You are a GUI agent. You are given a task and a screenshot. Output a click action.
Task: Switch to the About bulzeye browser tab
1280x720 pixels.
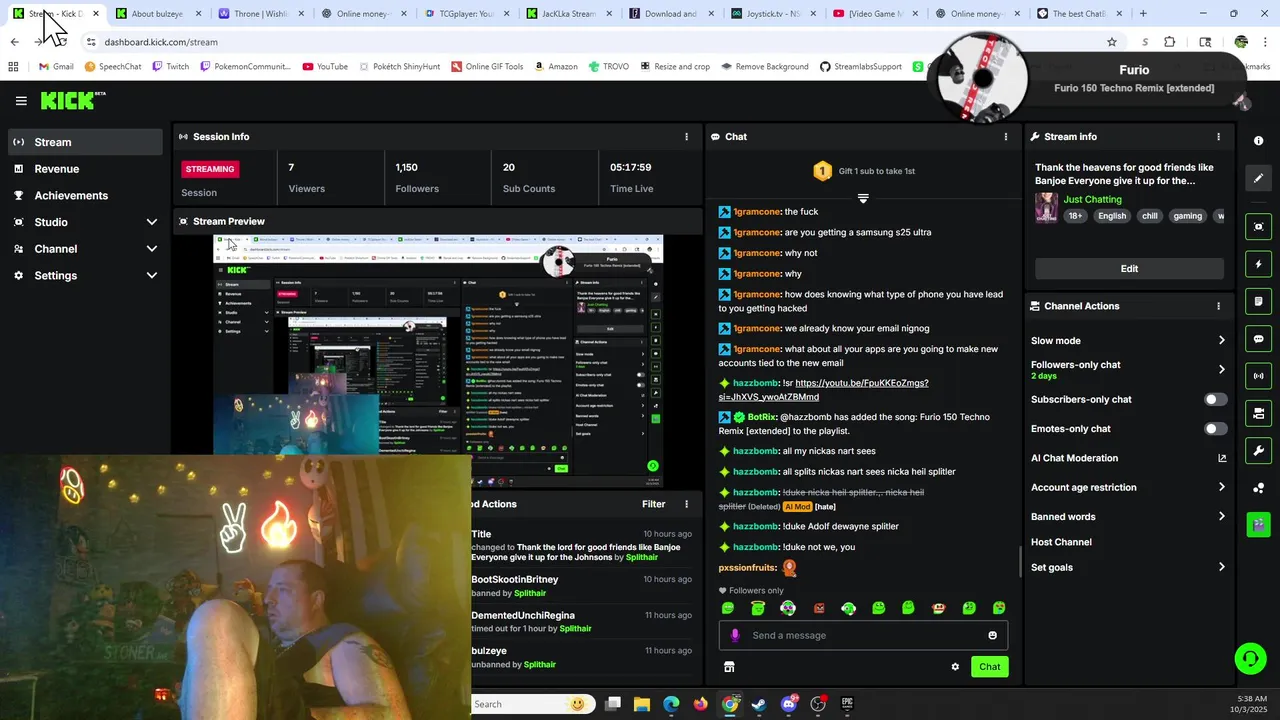pyautogui.click(x=158, y=14)
